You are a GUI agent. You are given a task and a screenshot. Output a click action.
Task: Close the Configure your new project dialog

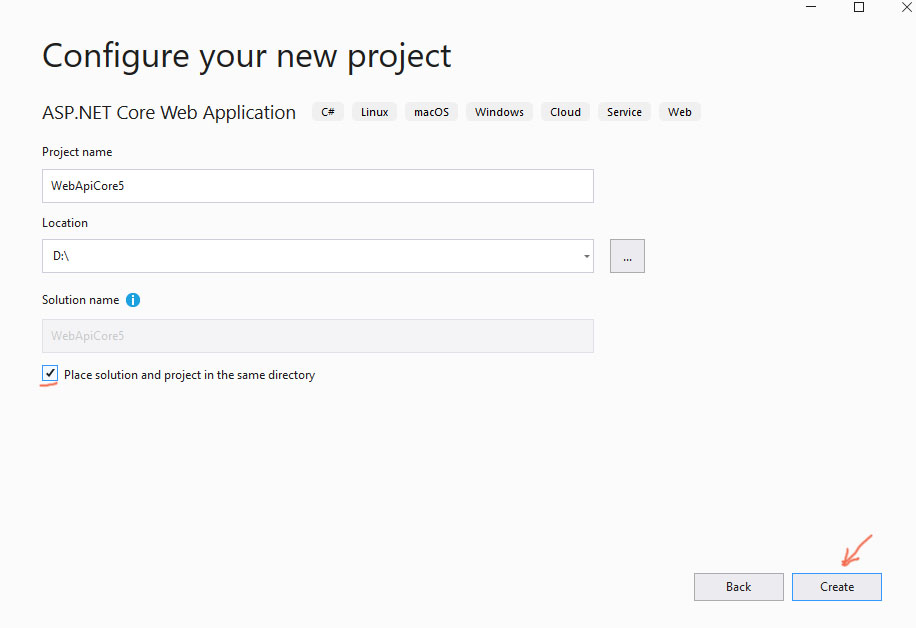coord(906,7)
